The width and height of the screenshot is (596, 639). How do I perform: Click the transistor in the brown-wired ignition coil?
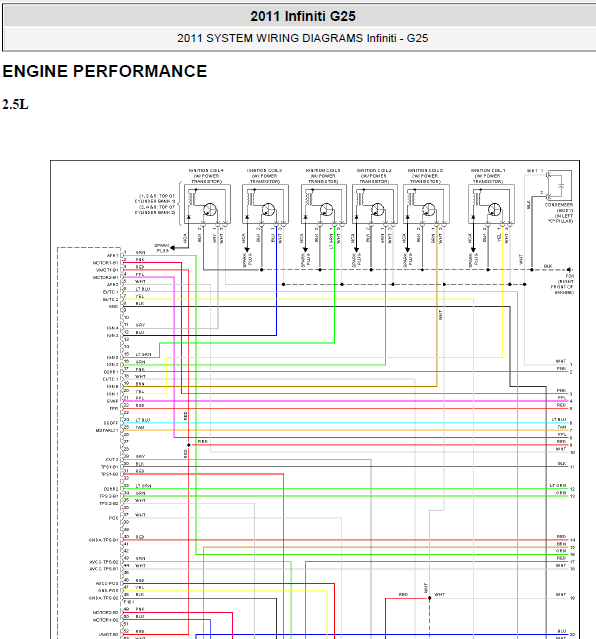[x=429, y=210]
